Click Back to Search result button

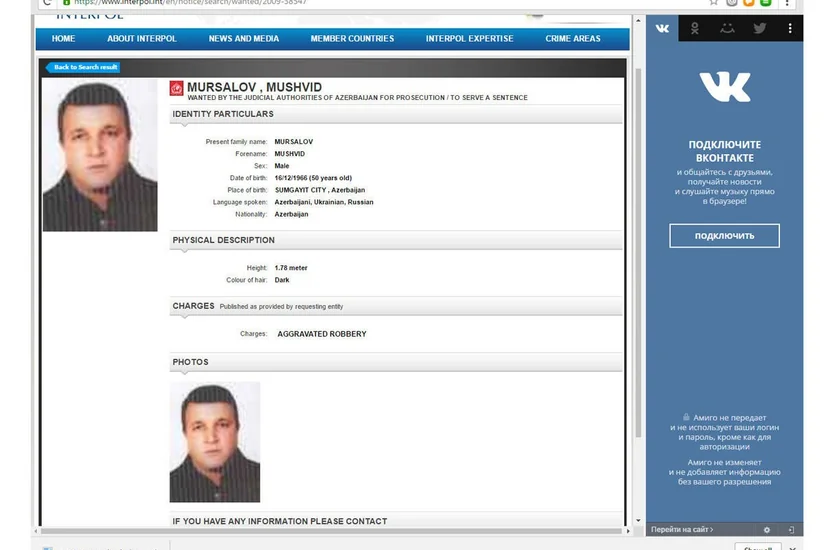coord(83,67)
